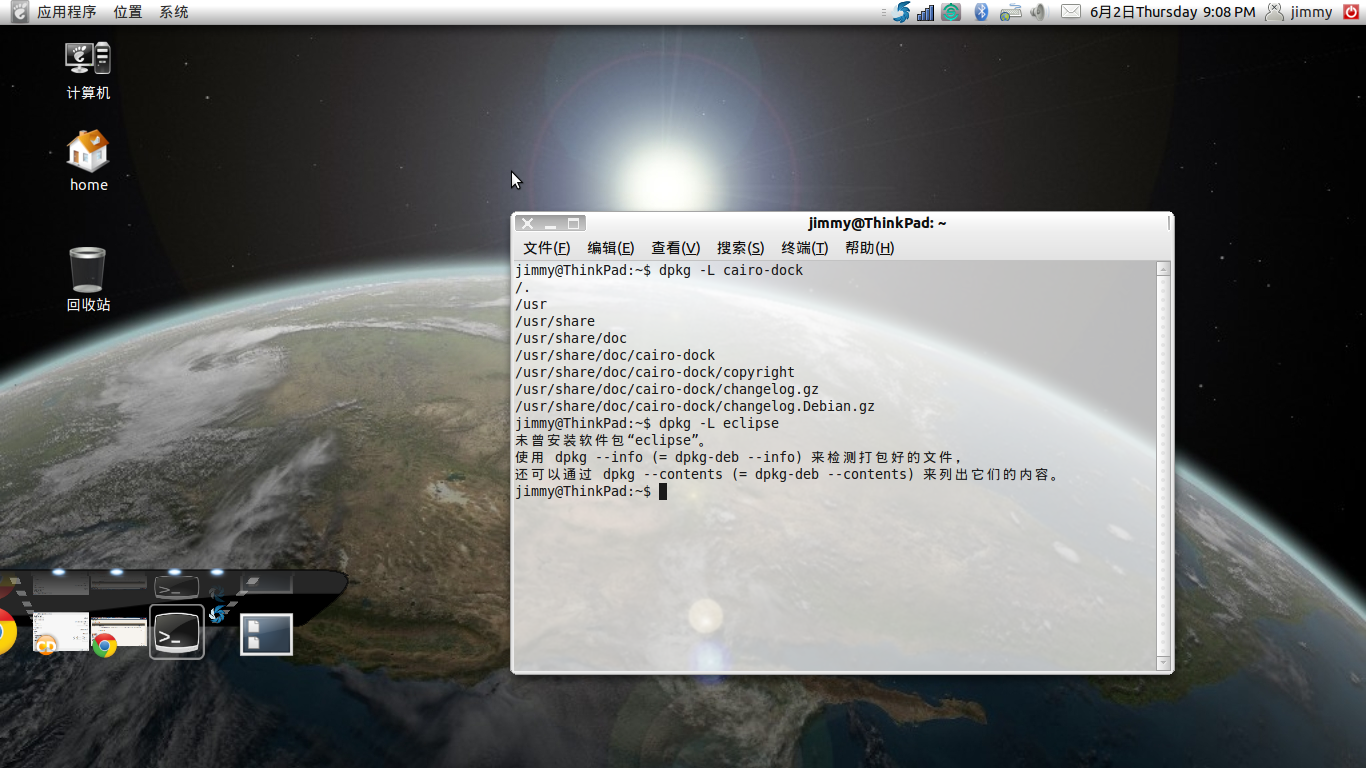Viewport: 1366px width, 768px height.
Task: Open the jimmy user status menu
Action: click(1299, 12)
